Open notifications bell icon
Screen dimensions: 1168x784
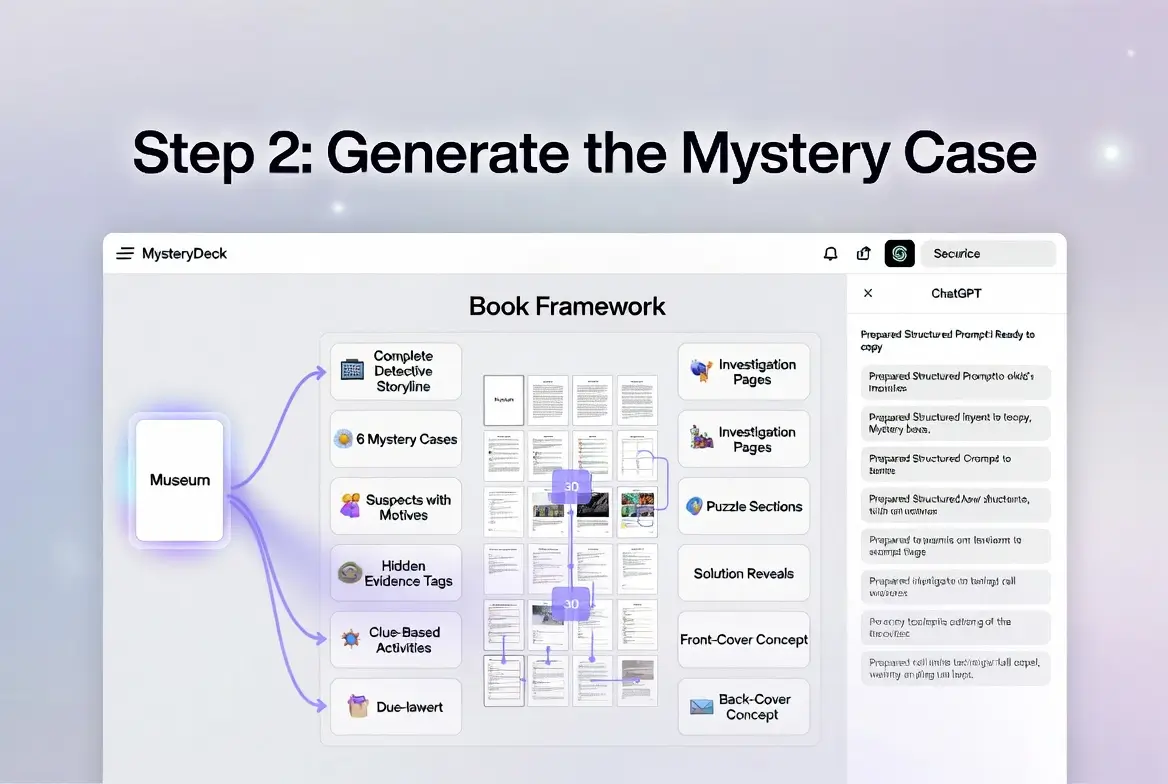click(830, 253)
